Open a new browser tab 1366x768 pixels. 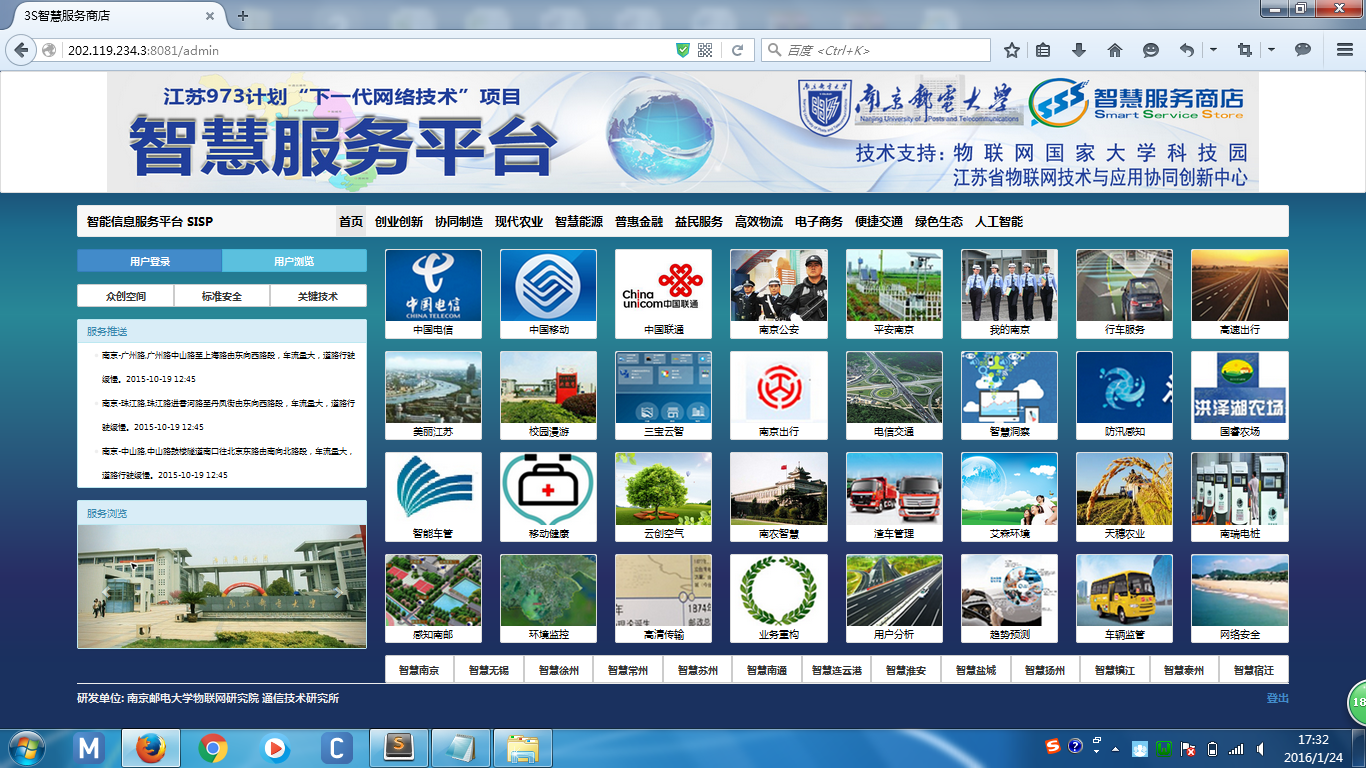point(243,16)
